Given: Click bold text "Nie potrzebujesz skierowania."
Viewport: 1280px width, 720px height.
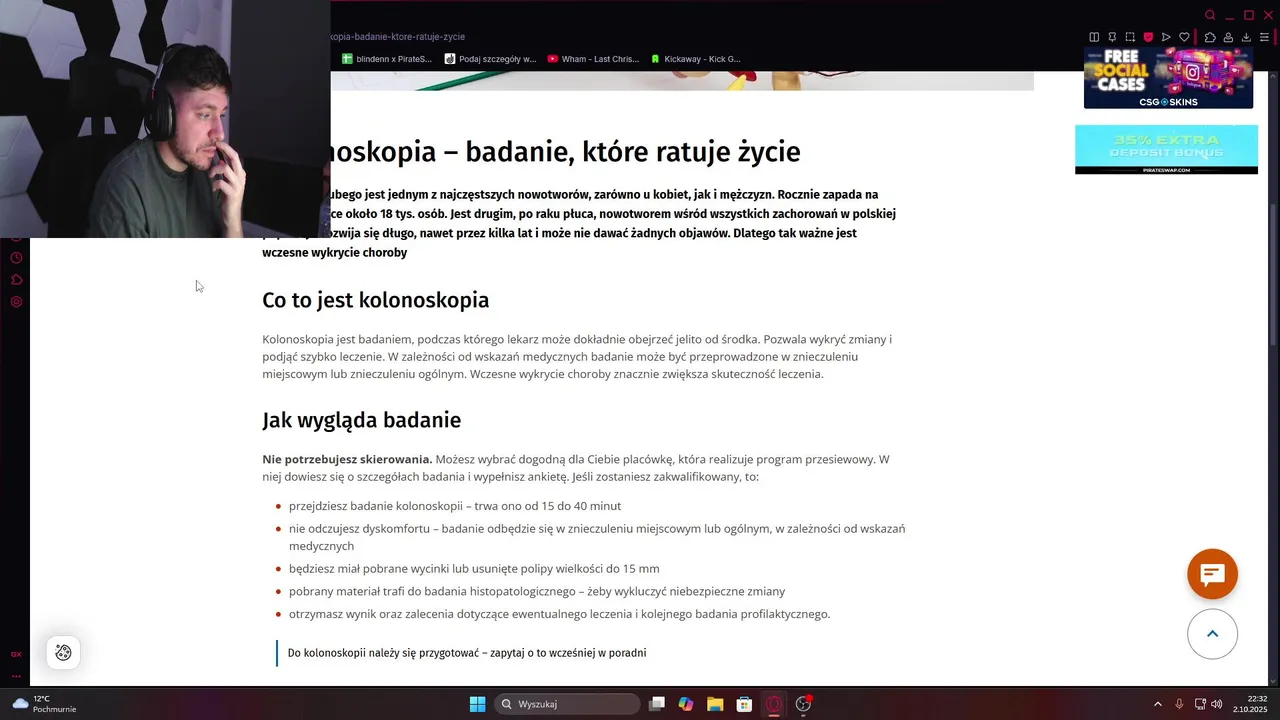Looking at the screenshot, I should click(x=347, y=459).
